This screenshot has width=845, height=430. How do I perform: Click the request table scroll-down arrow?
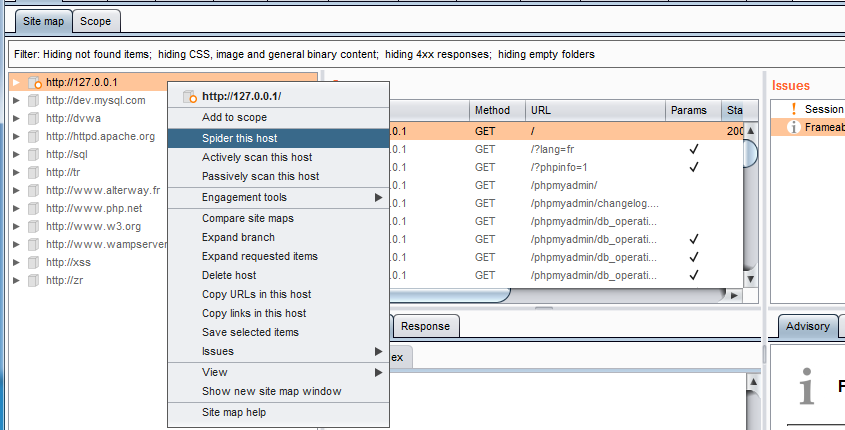[750, 280]
